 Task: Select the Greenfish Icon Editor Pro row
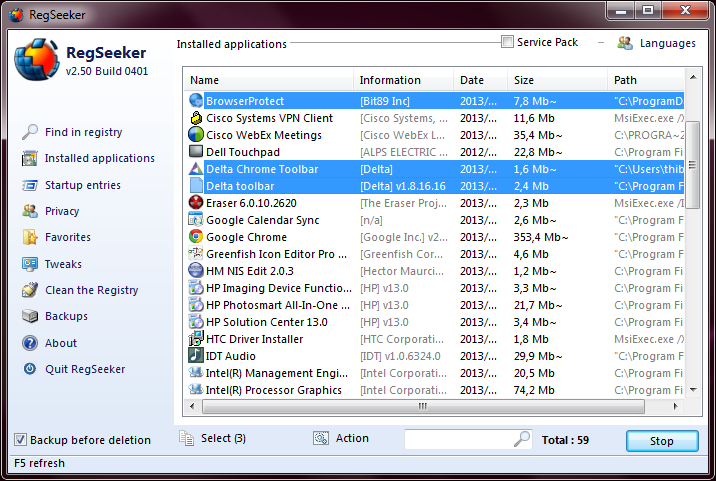(x=435, y=254)
